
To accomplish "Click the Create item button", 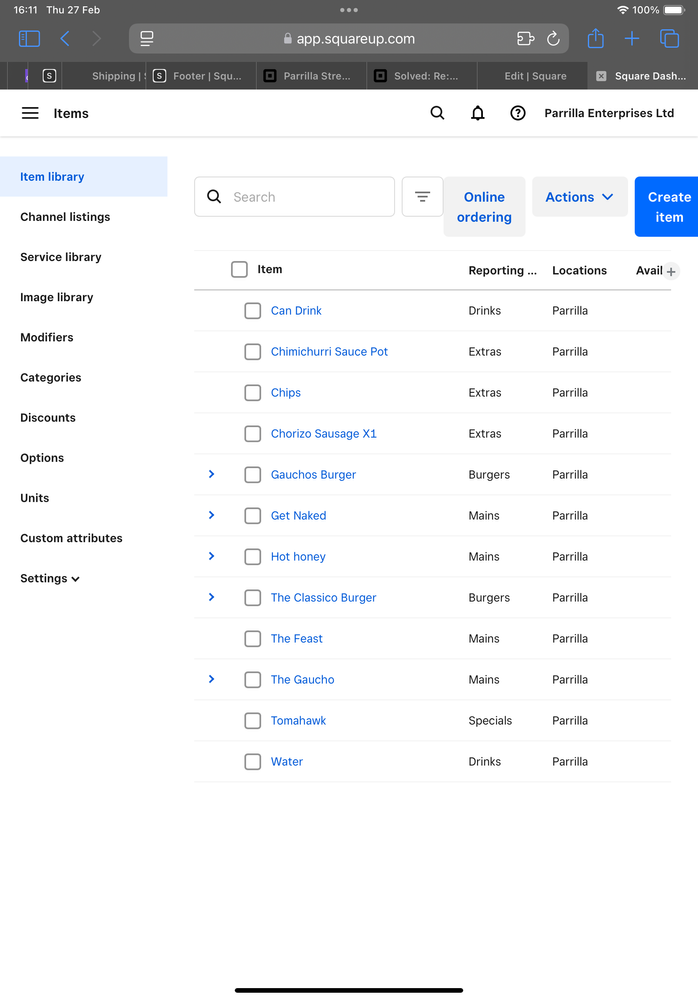I will click(668, 207).
